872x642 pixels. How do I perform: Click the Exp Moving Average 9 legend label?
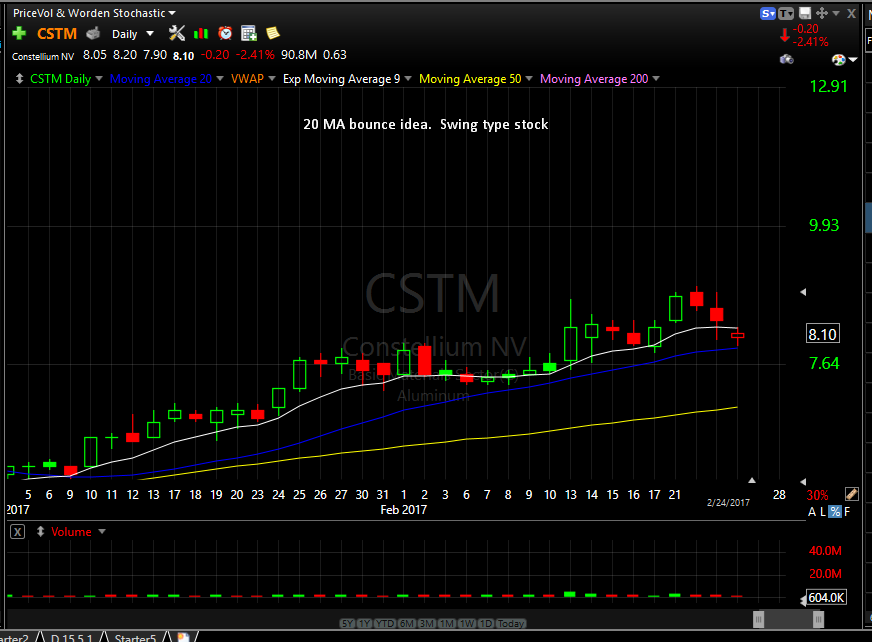coord(341,79)
